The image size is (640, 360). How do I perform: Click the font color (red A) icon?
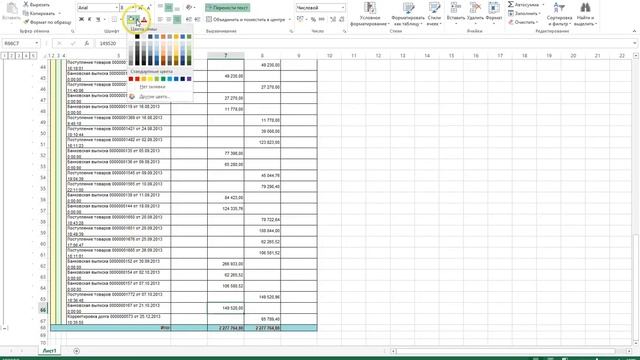coord(144,19)
